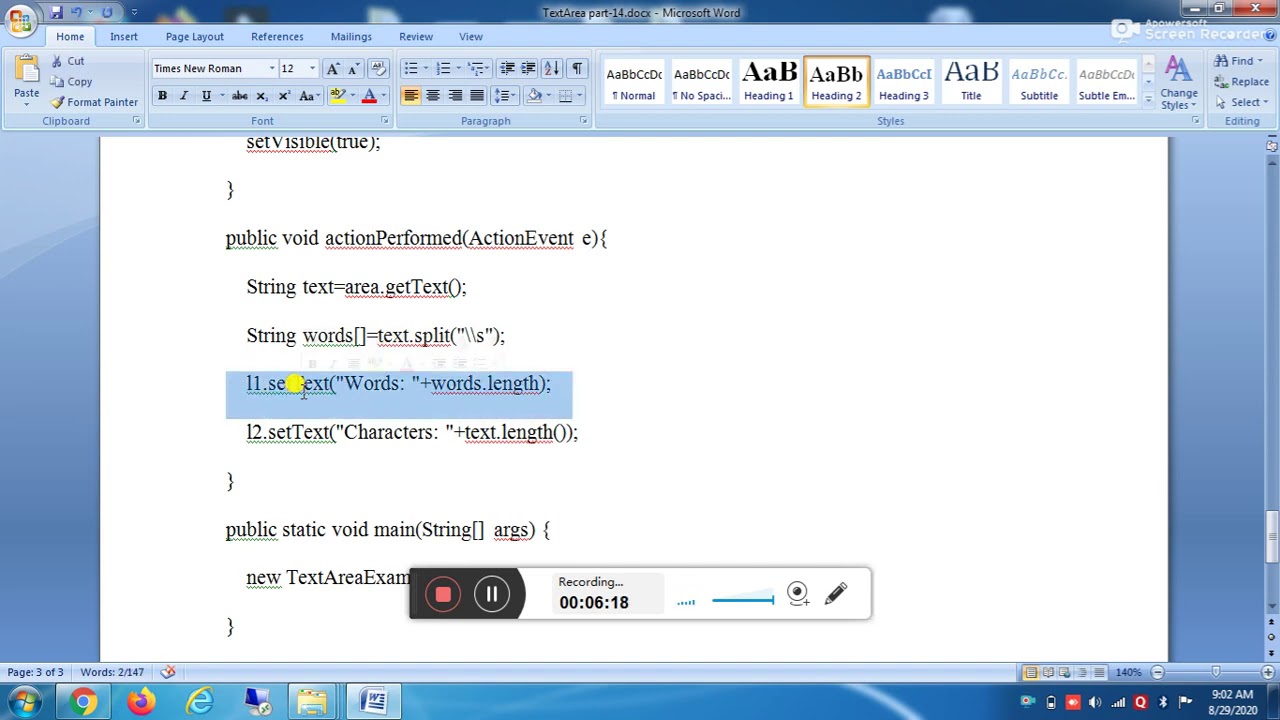Open the font color dropdown arrow
The image size is (1280, 720).
pyautogui.click(x=383, y=96)
